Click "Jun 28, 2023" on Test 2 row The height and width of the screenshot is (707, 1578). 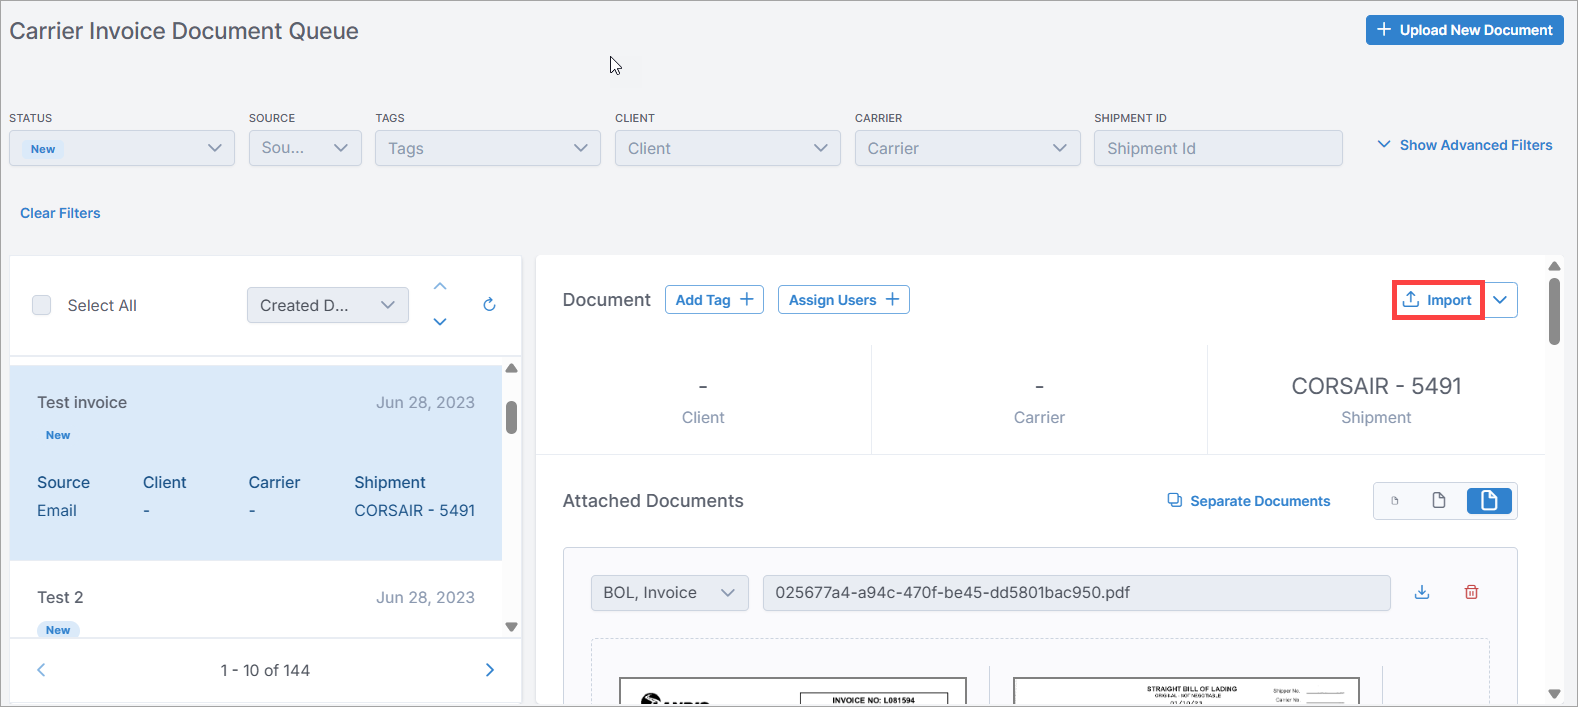(x=425, y=597)
